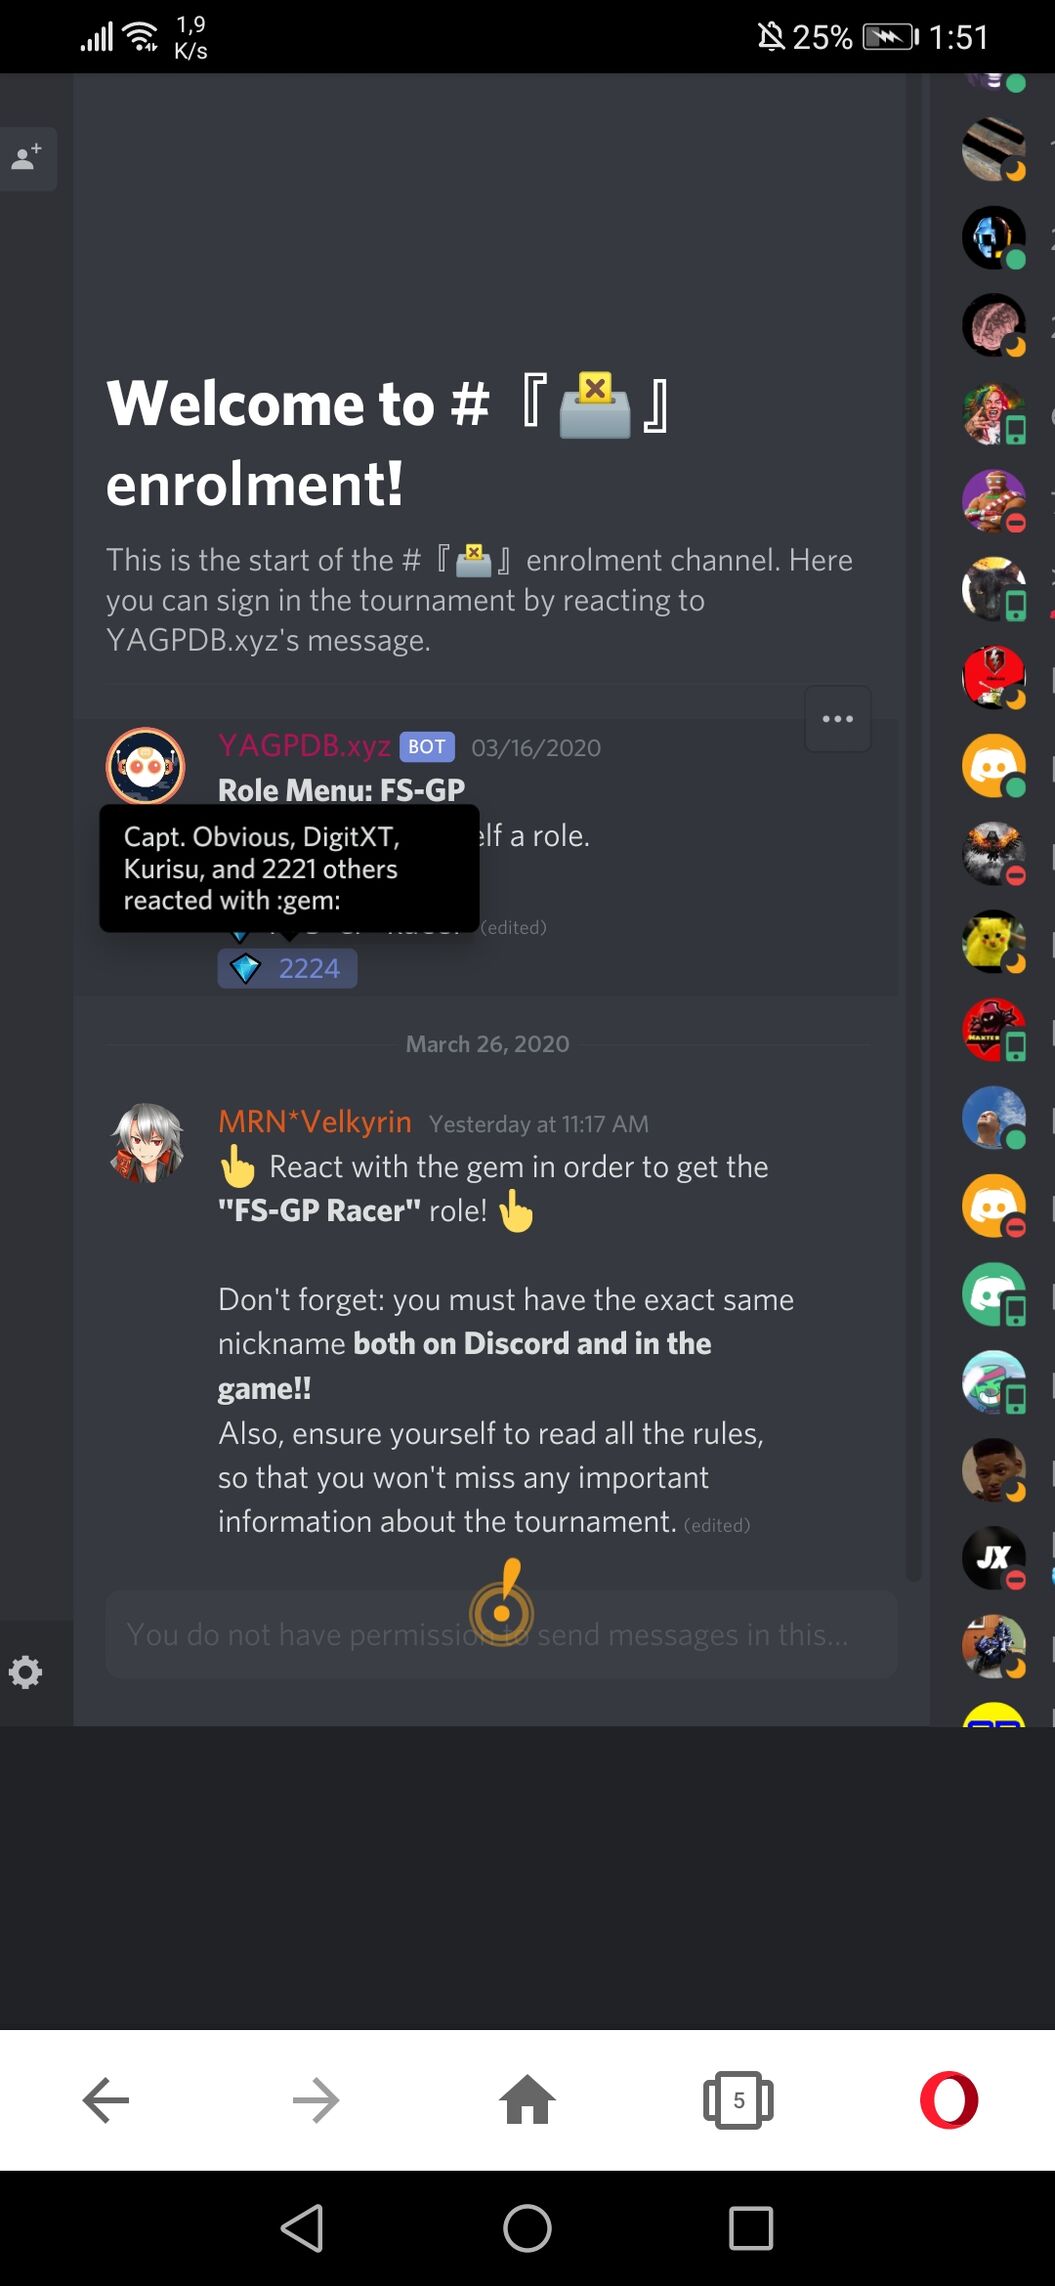Go back using browser back arrow
This screenshot has height=2286, width=1055.
(106, 2099)
